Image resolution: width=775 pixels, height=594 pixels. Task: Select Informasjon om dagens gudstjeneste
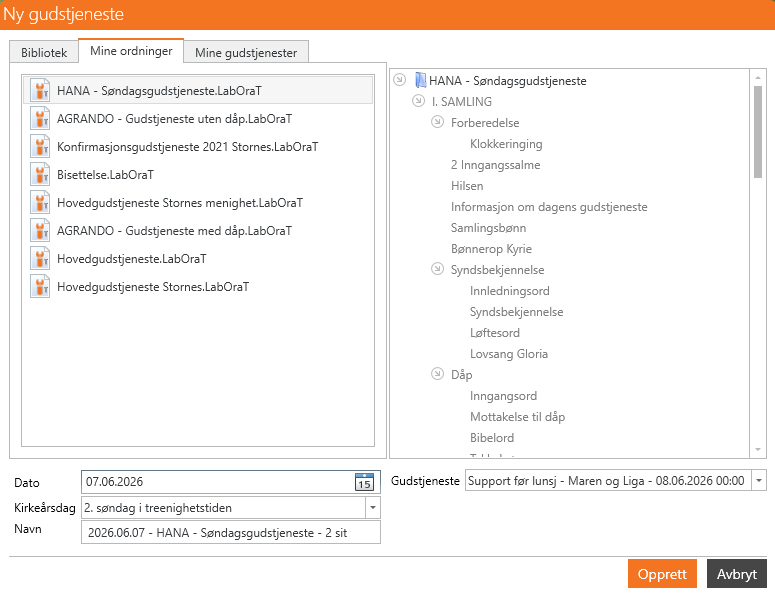pos(549,207)
